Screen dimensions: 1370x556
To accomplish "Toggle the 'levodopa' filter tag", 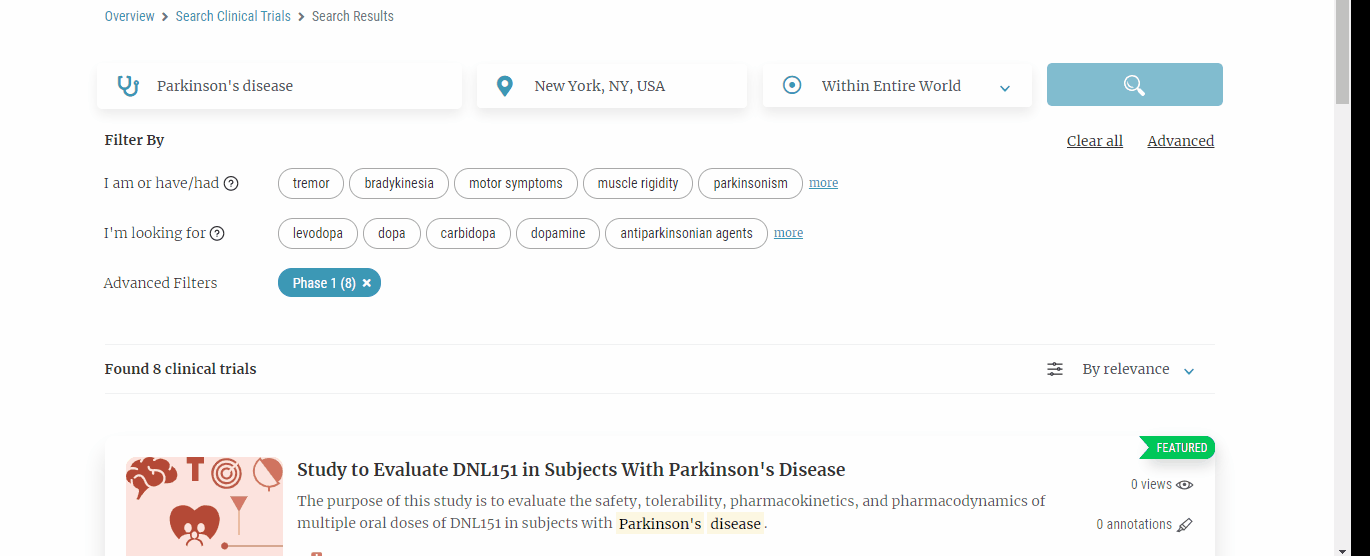I will click(318, 233).
